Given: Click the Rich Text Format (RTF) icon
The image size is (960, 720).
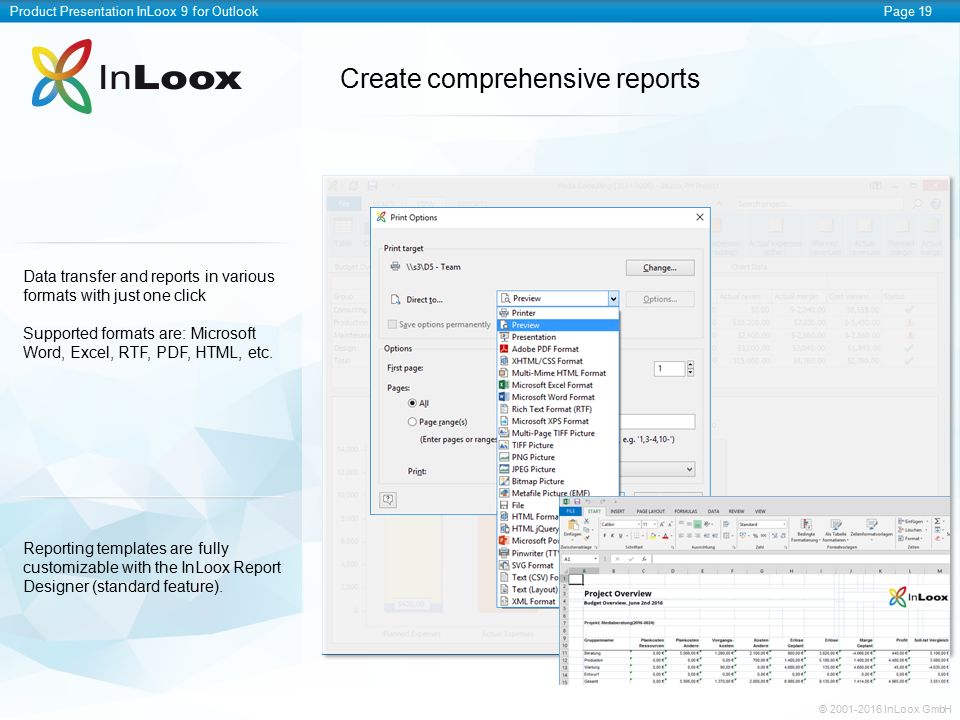Looking at the screenshot, I should tap(504, 409).
